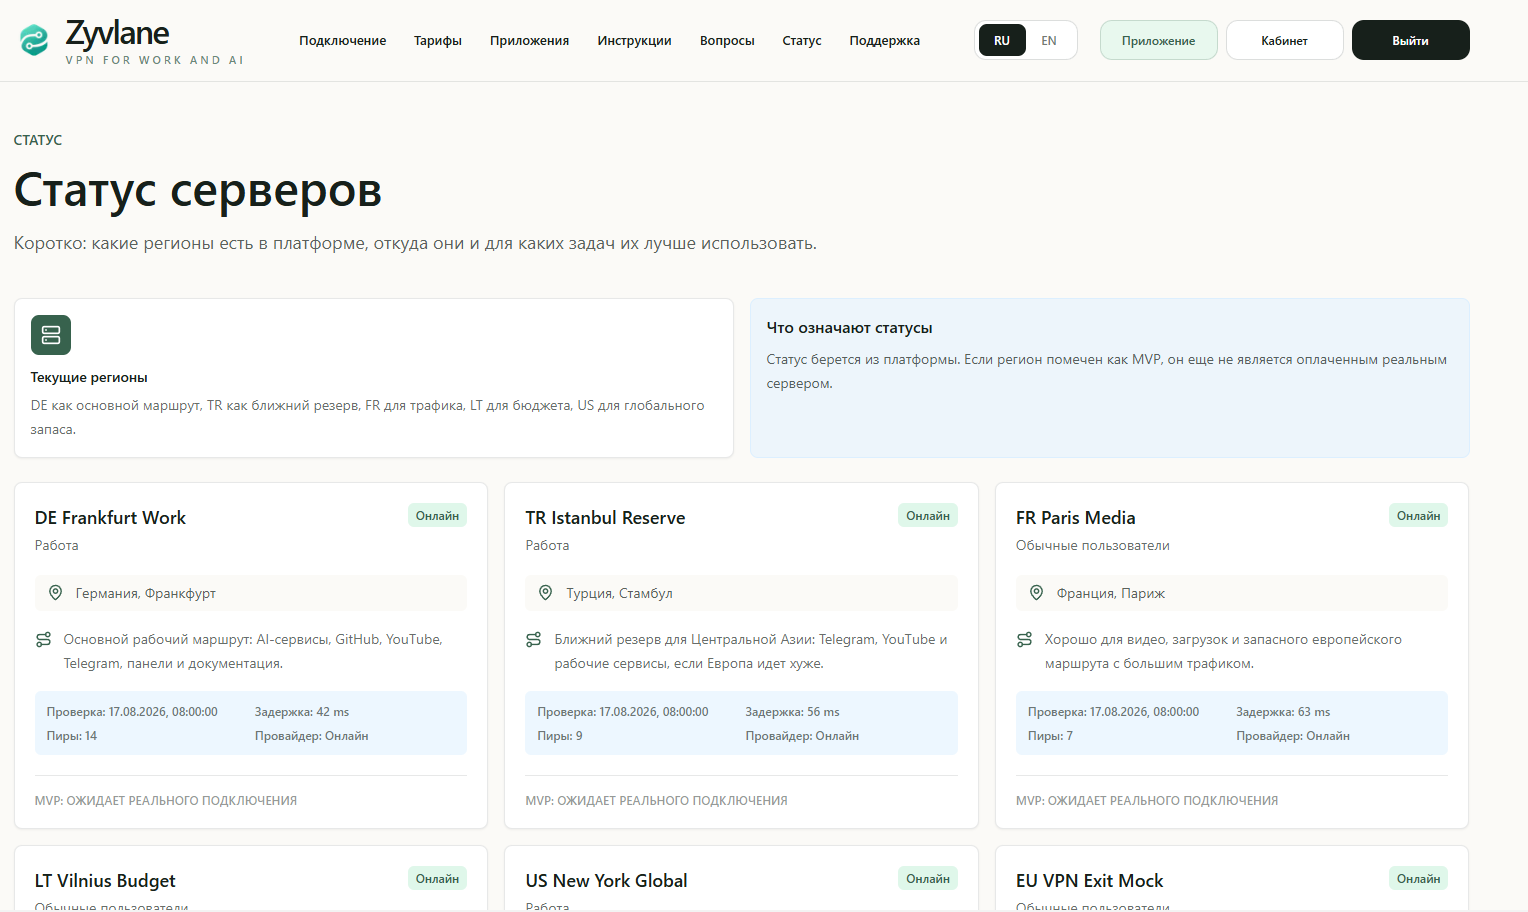Screen dimensions: 1528x912
Task: Click Франция, Париж location text
Action: [1111, 594]
